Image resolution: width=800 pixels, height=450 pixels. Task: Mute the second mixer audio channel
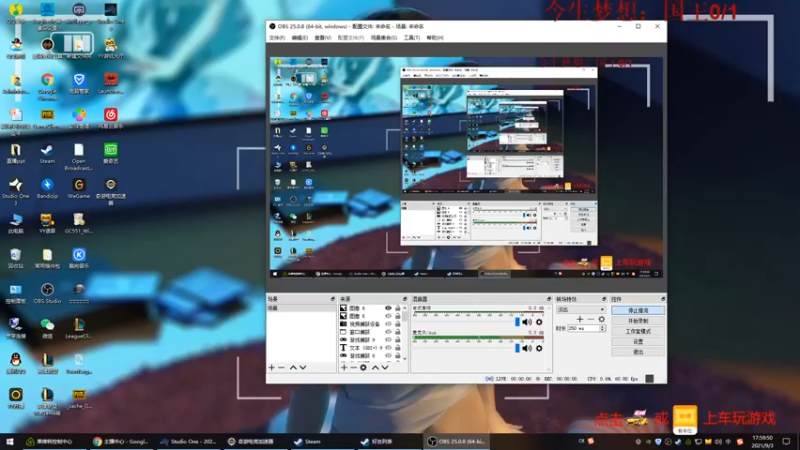tap(527, 348)
